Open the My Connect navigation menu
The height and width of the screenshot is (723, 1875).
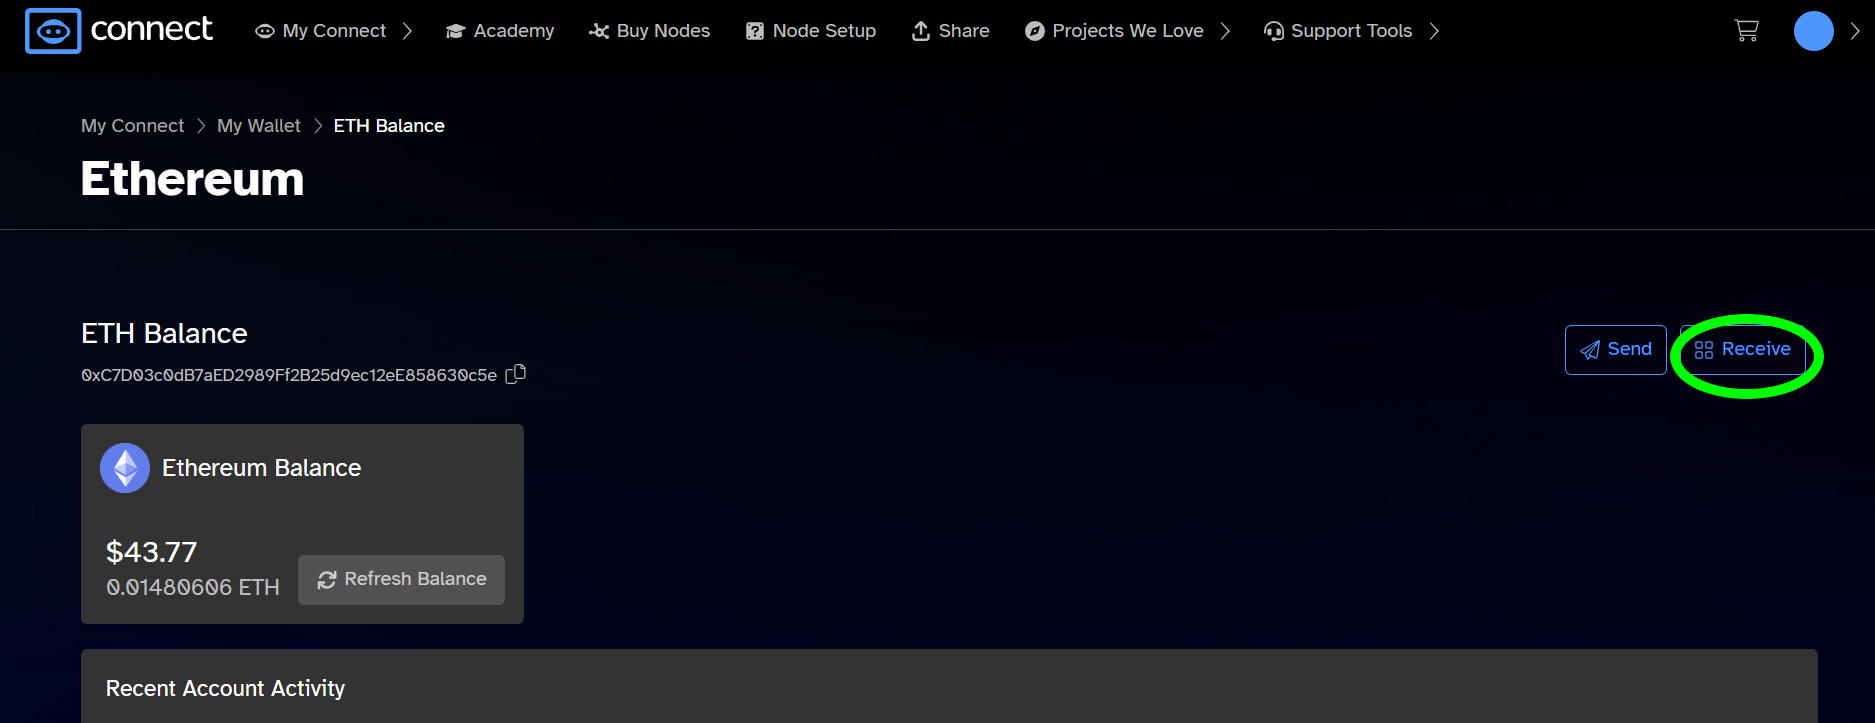pos(321,31)
